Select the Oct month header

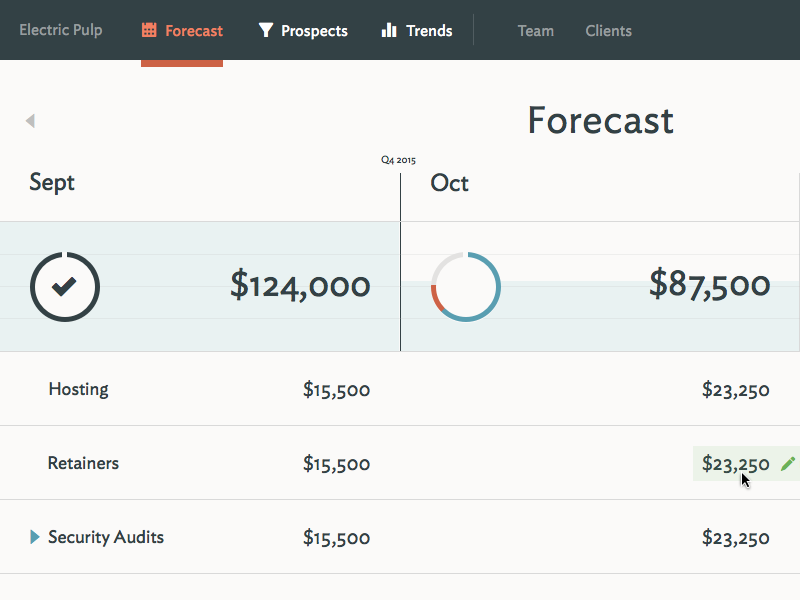click(x=449, y=184)
